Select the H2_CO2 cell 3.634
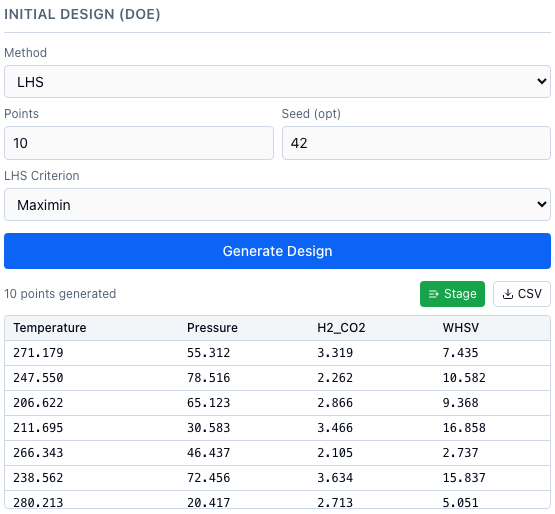The width and height of the screenshot is (555, 514). [x=335, y=478]
